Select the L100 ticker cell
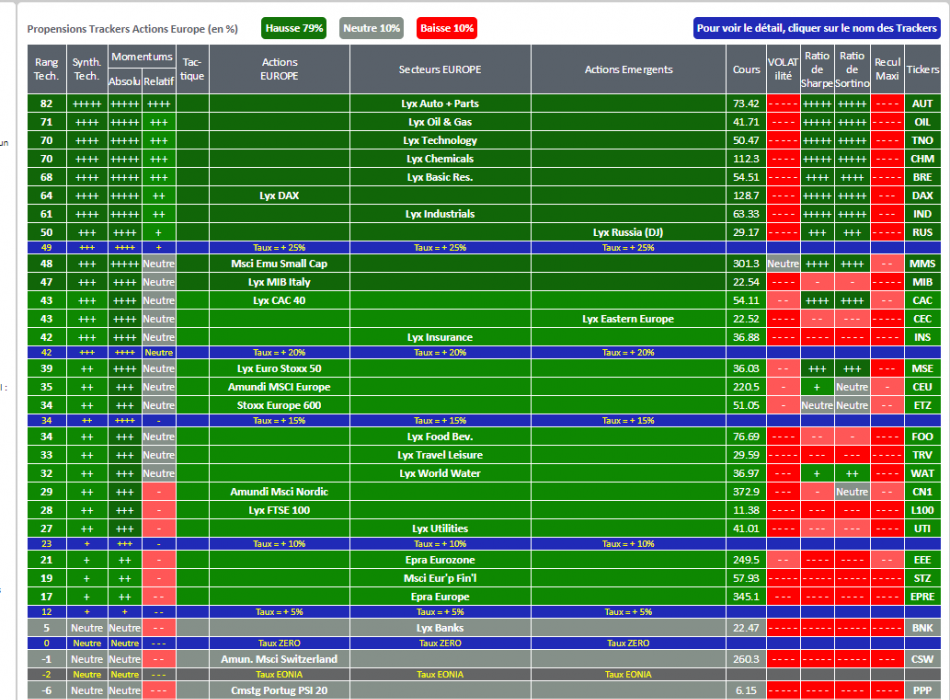 [x=922, y=510]
